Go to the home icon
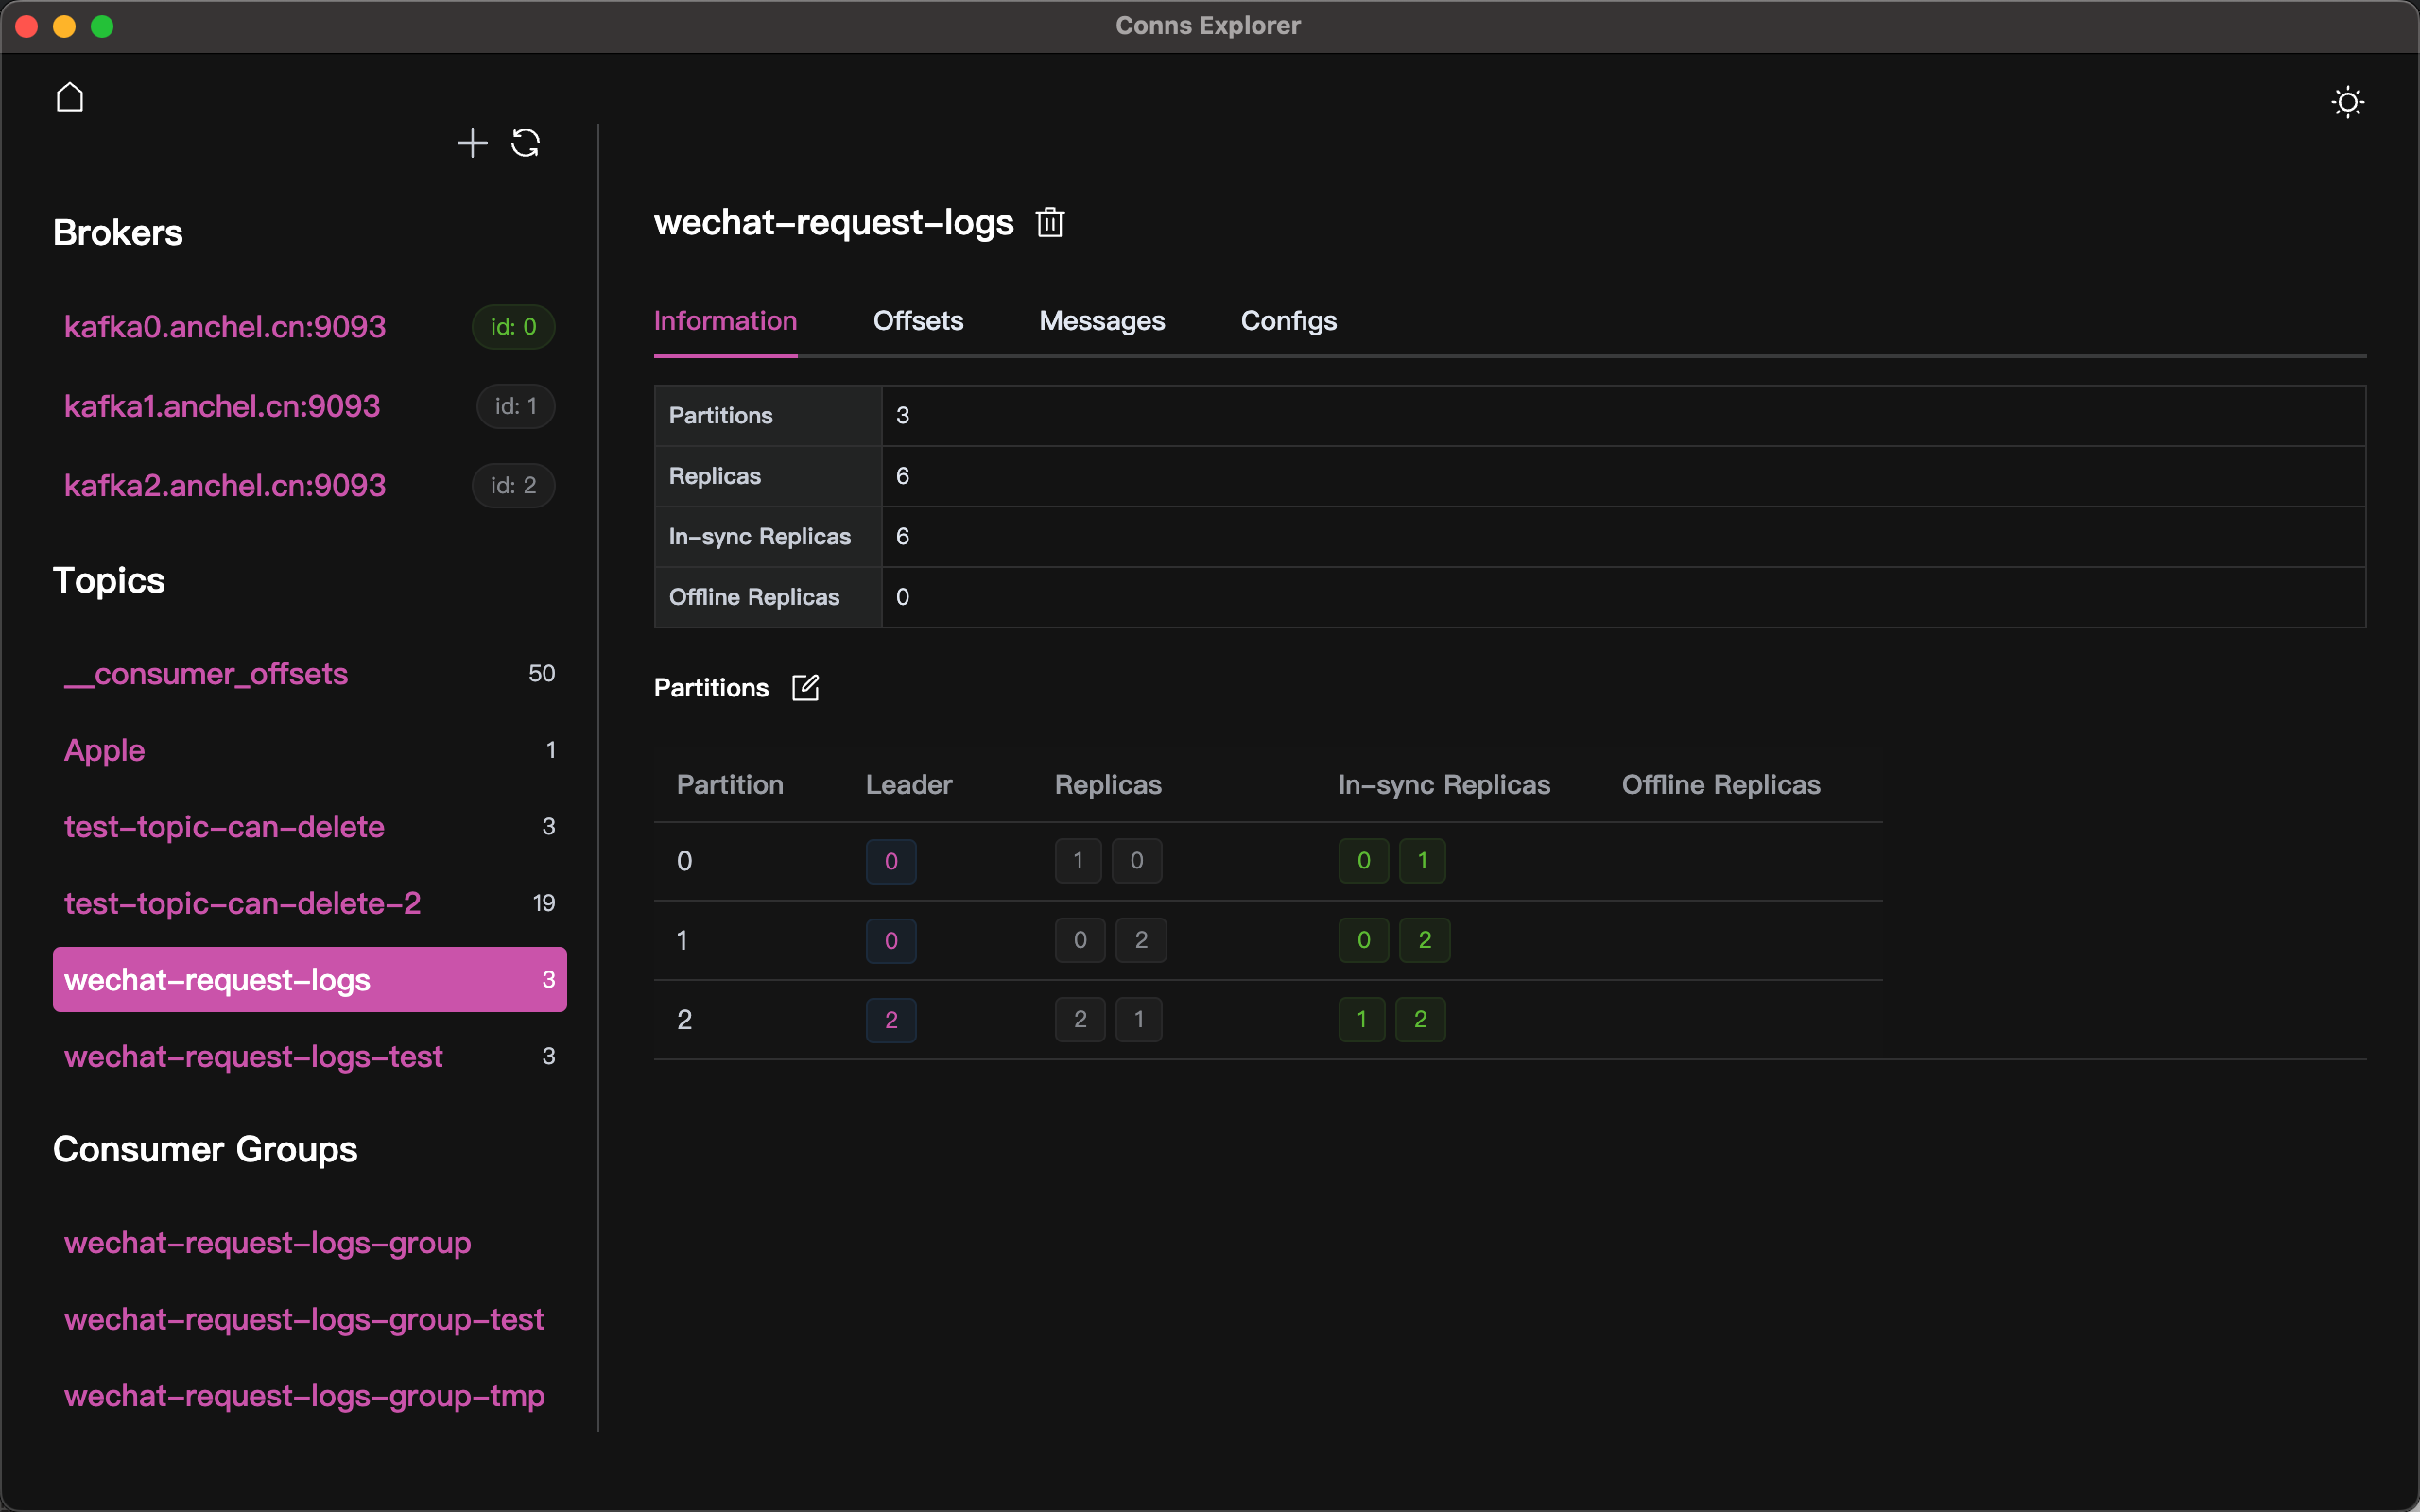Screen dimensions: 2420x1512 tap(70, 97)
